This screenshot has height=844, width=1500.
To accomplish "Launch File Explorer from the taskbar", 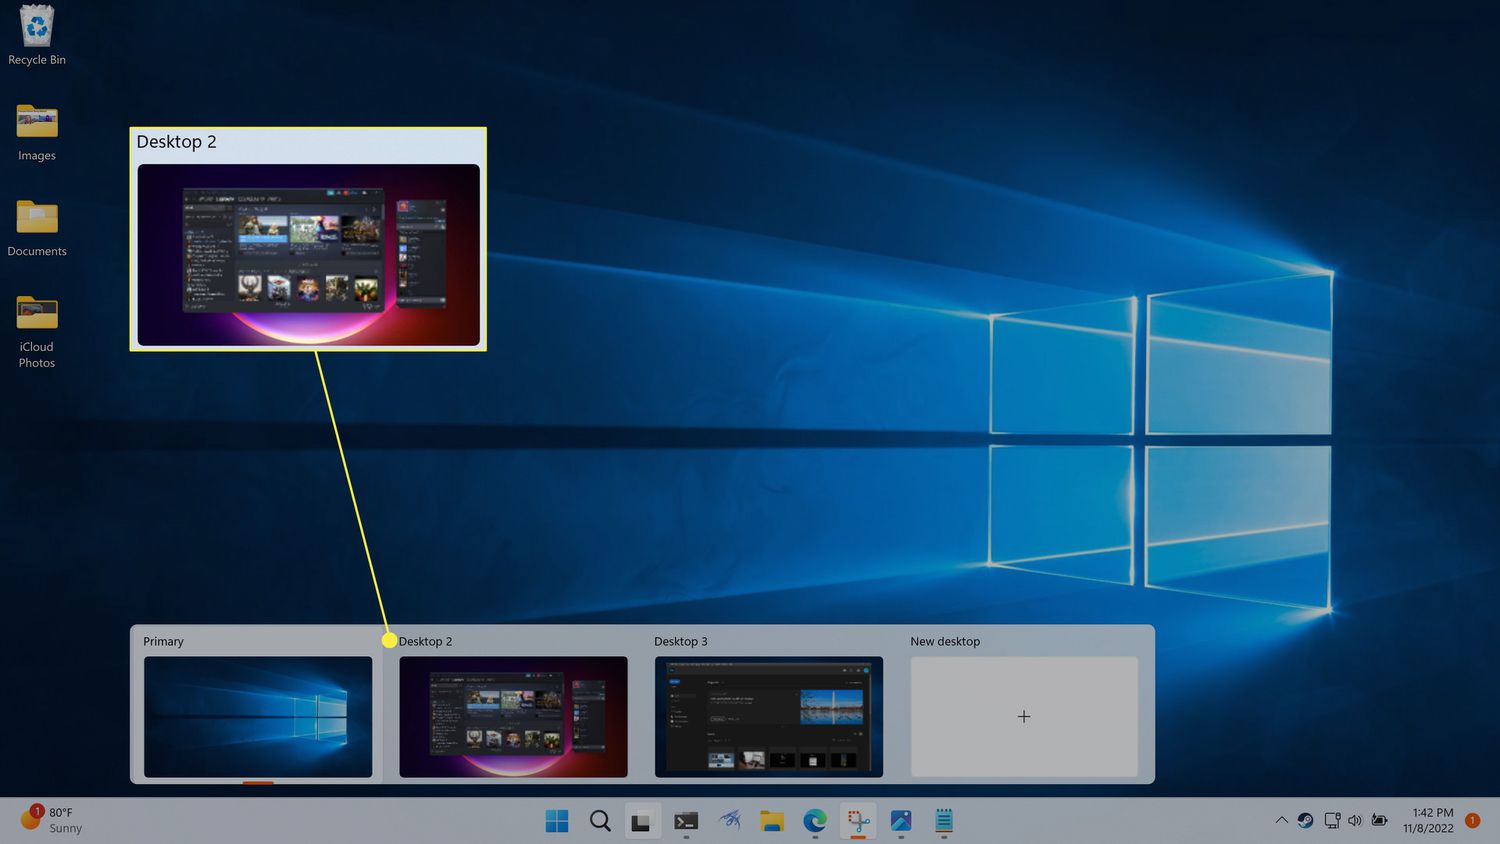I will 771,821.
